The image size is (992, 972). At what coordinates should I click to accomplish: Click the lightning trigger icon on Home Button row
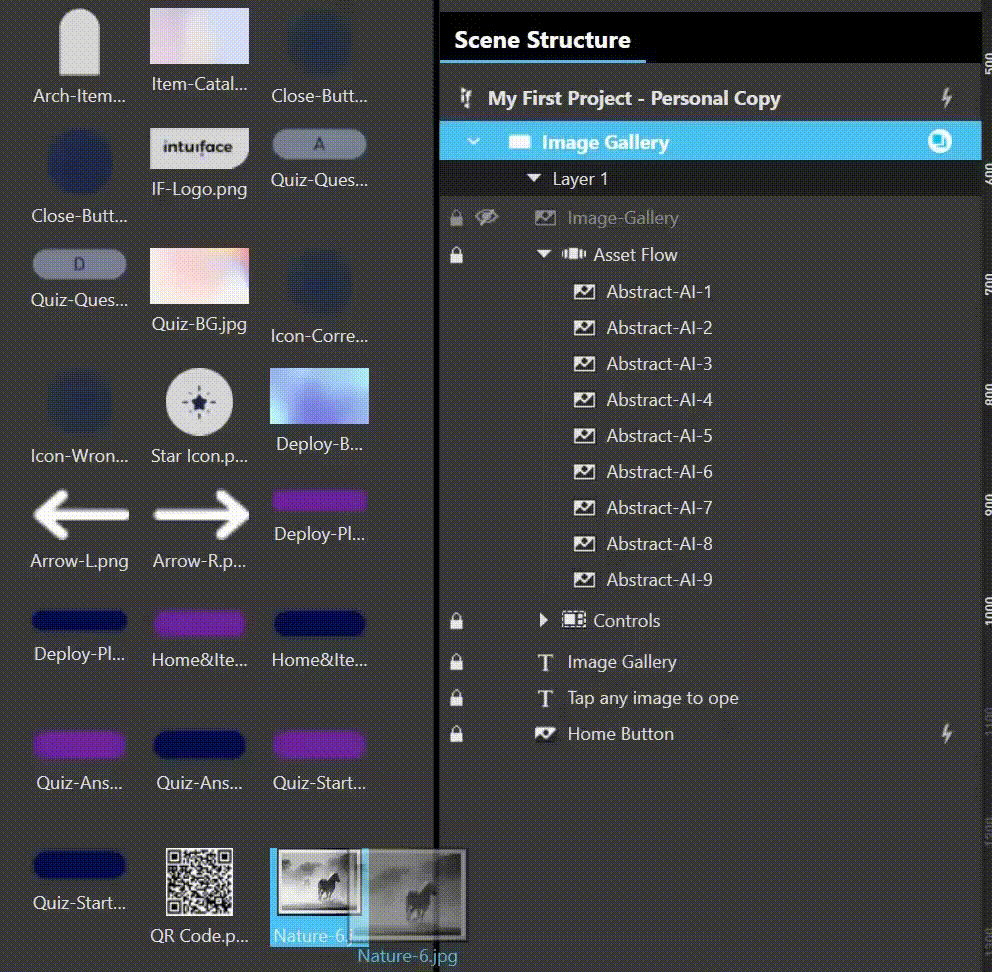point(947,734)
